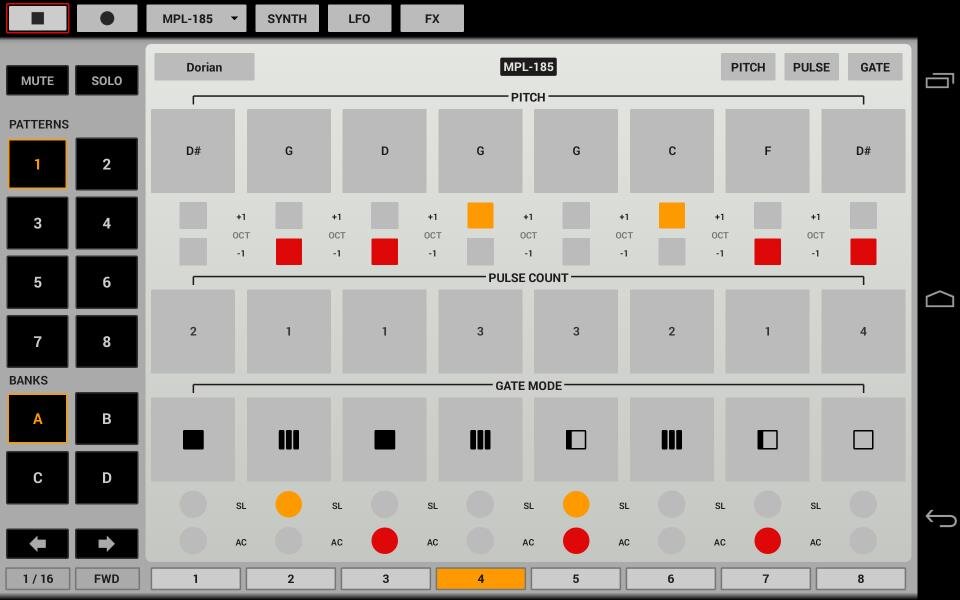
Task: Open the FX tab
Action: pos(432,18)
